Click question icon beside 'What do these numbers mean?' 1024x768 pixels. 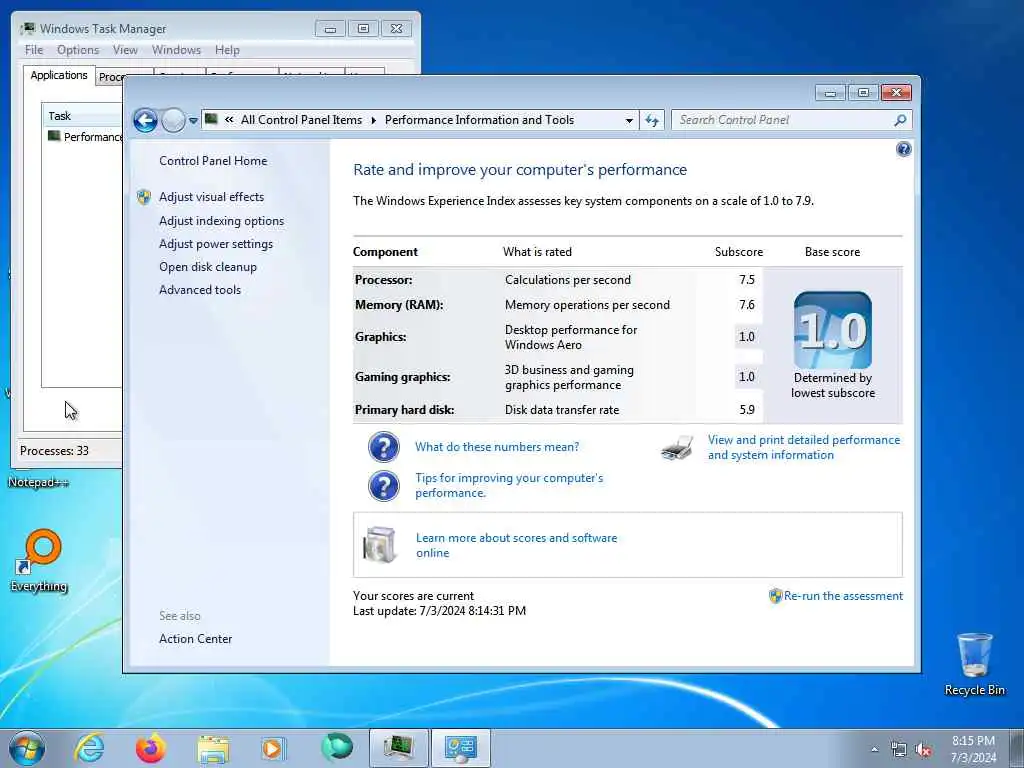click(384, 447)
